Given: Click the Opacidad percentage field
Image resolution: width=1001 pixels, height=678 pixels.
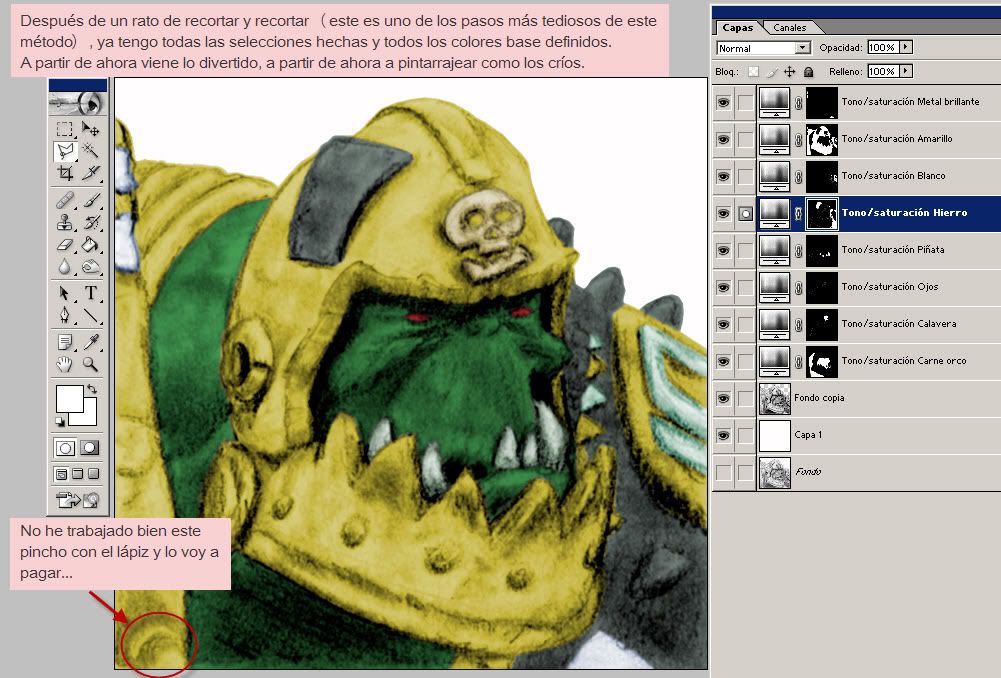Looking at the screenshot, I should [x=883, y=47].
